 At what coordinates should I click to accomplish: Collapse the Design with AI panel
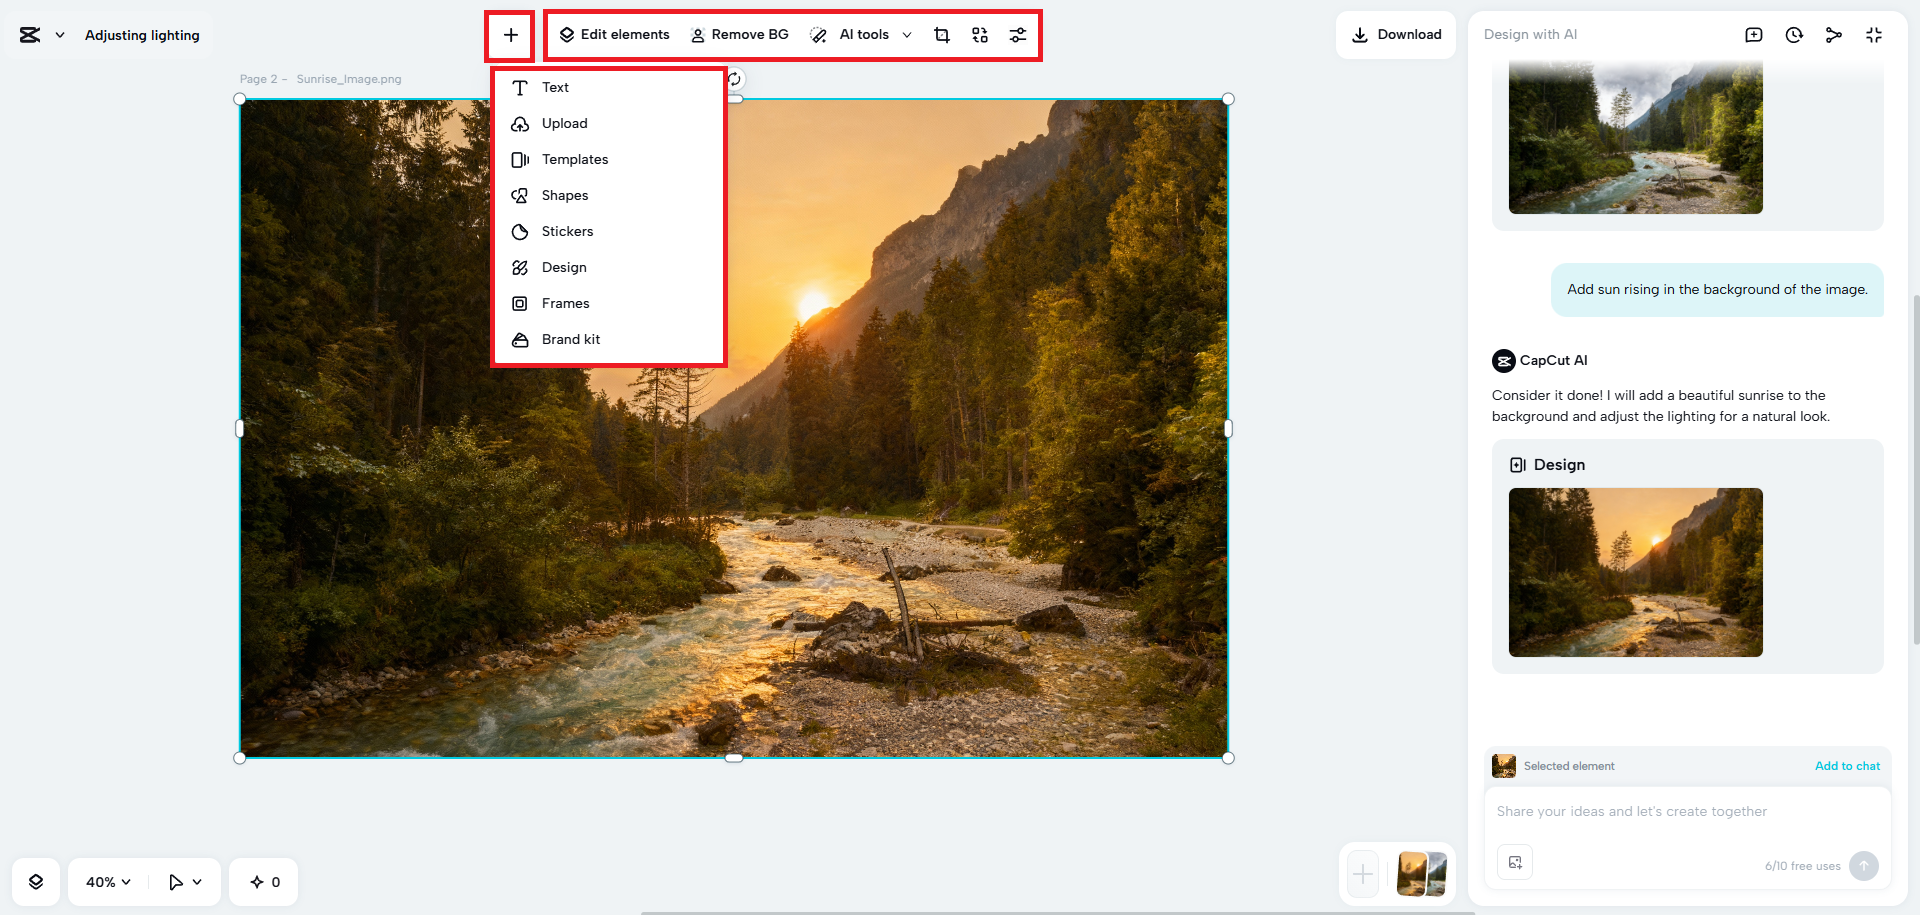coord(1874,34)
